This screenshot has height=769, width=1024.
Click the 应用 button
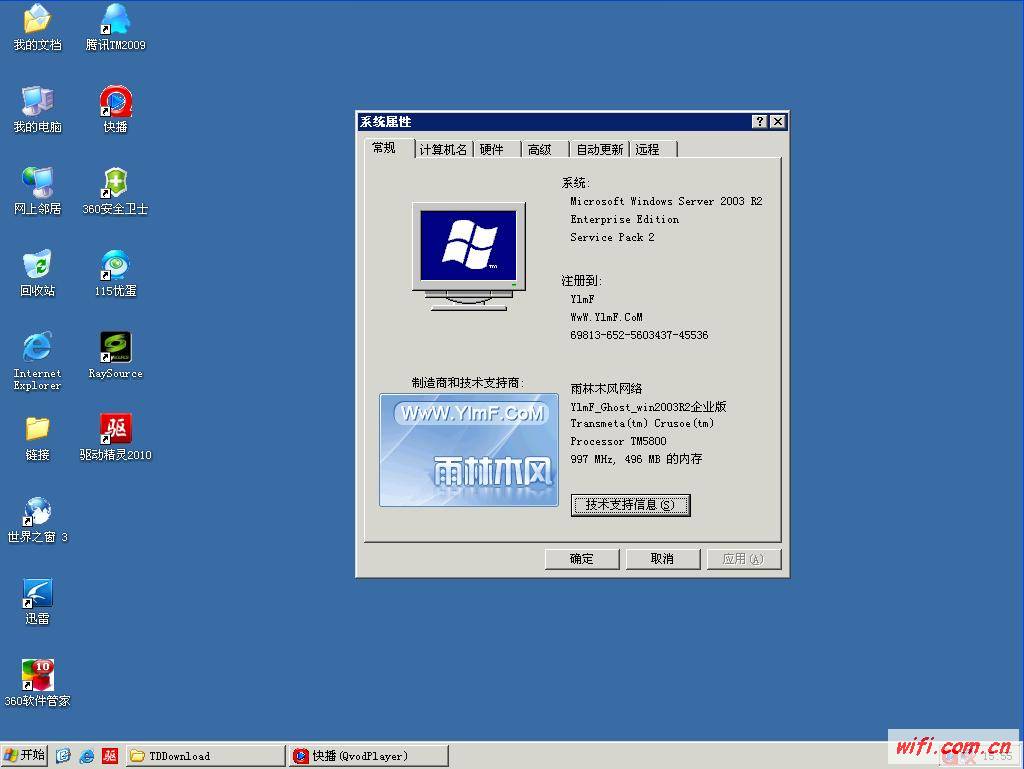point(744,559)
